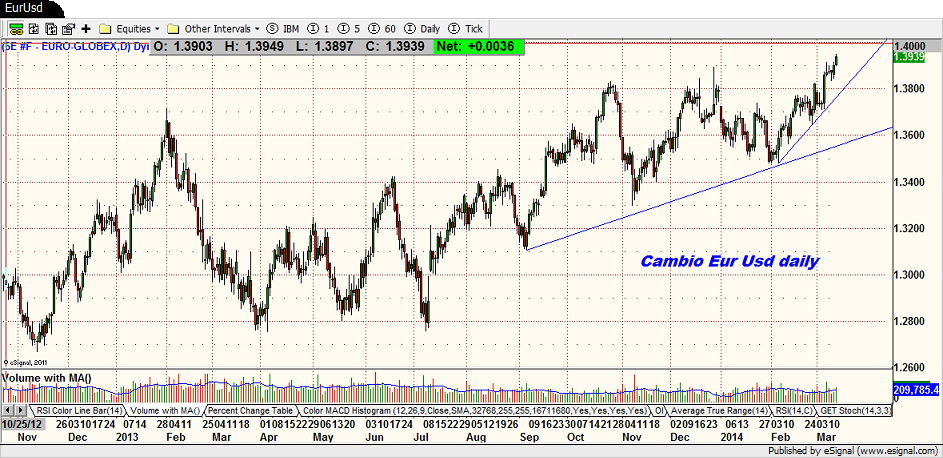
Task: Click the study tabs left scroll arrow
Action: pos(8,411)
